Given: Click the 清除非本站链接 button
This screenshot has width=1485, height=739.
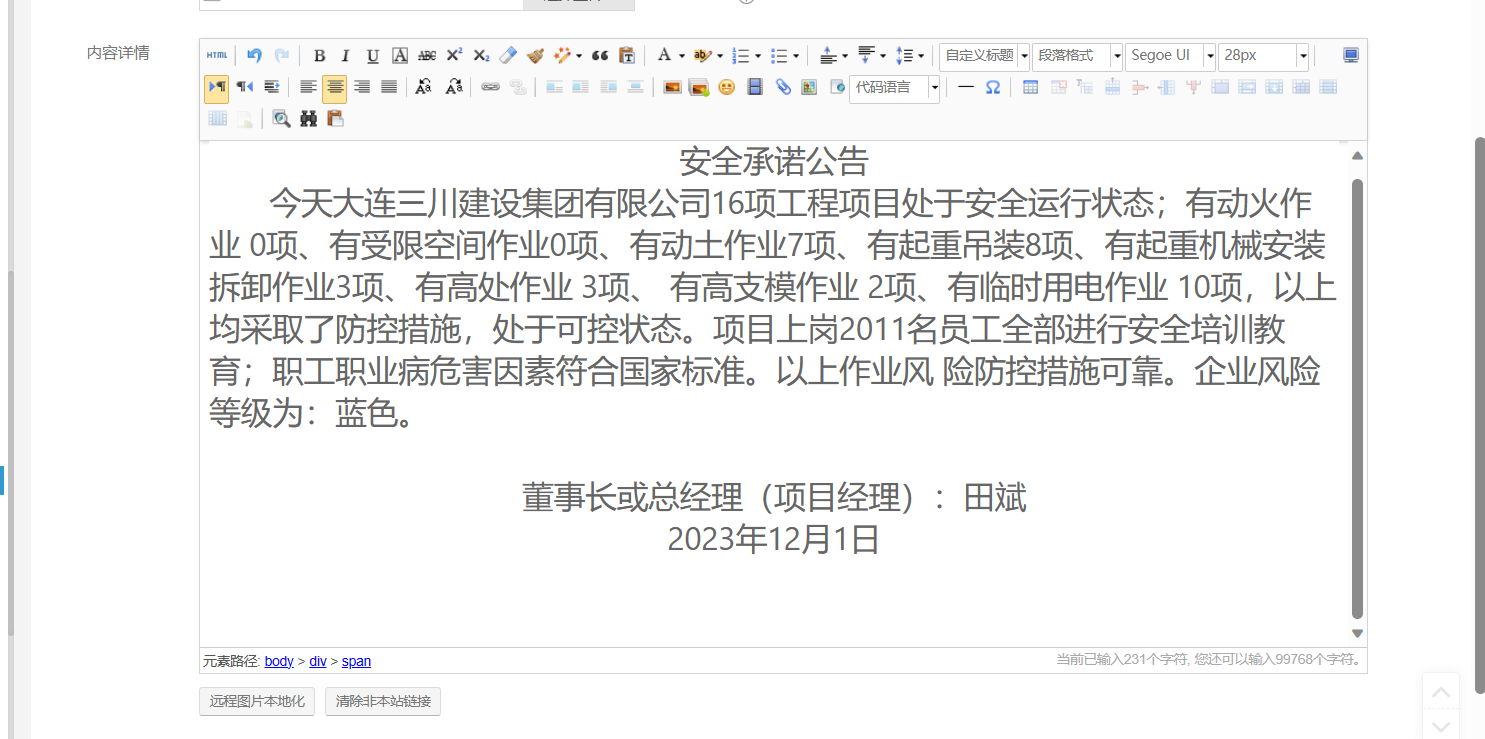Looking at the screenshot, I should 383,702.
